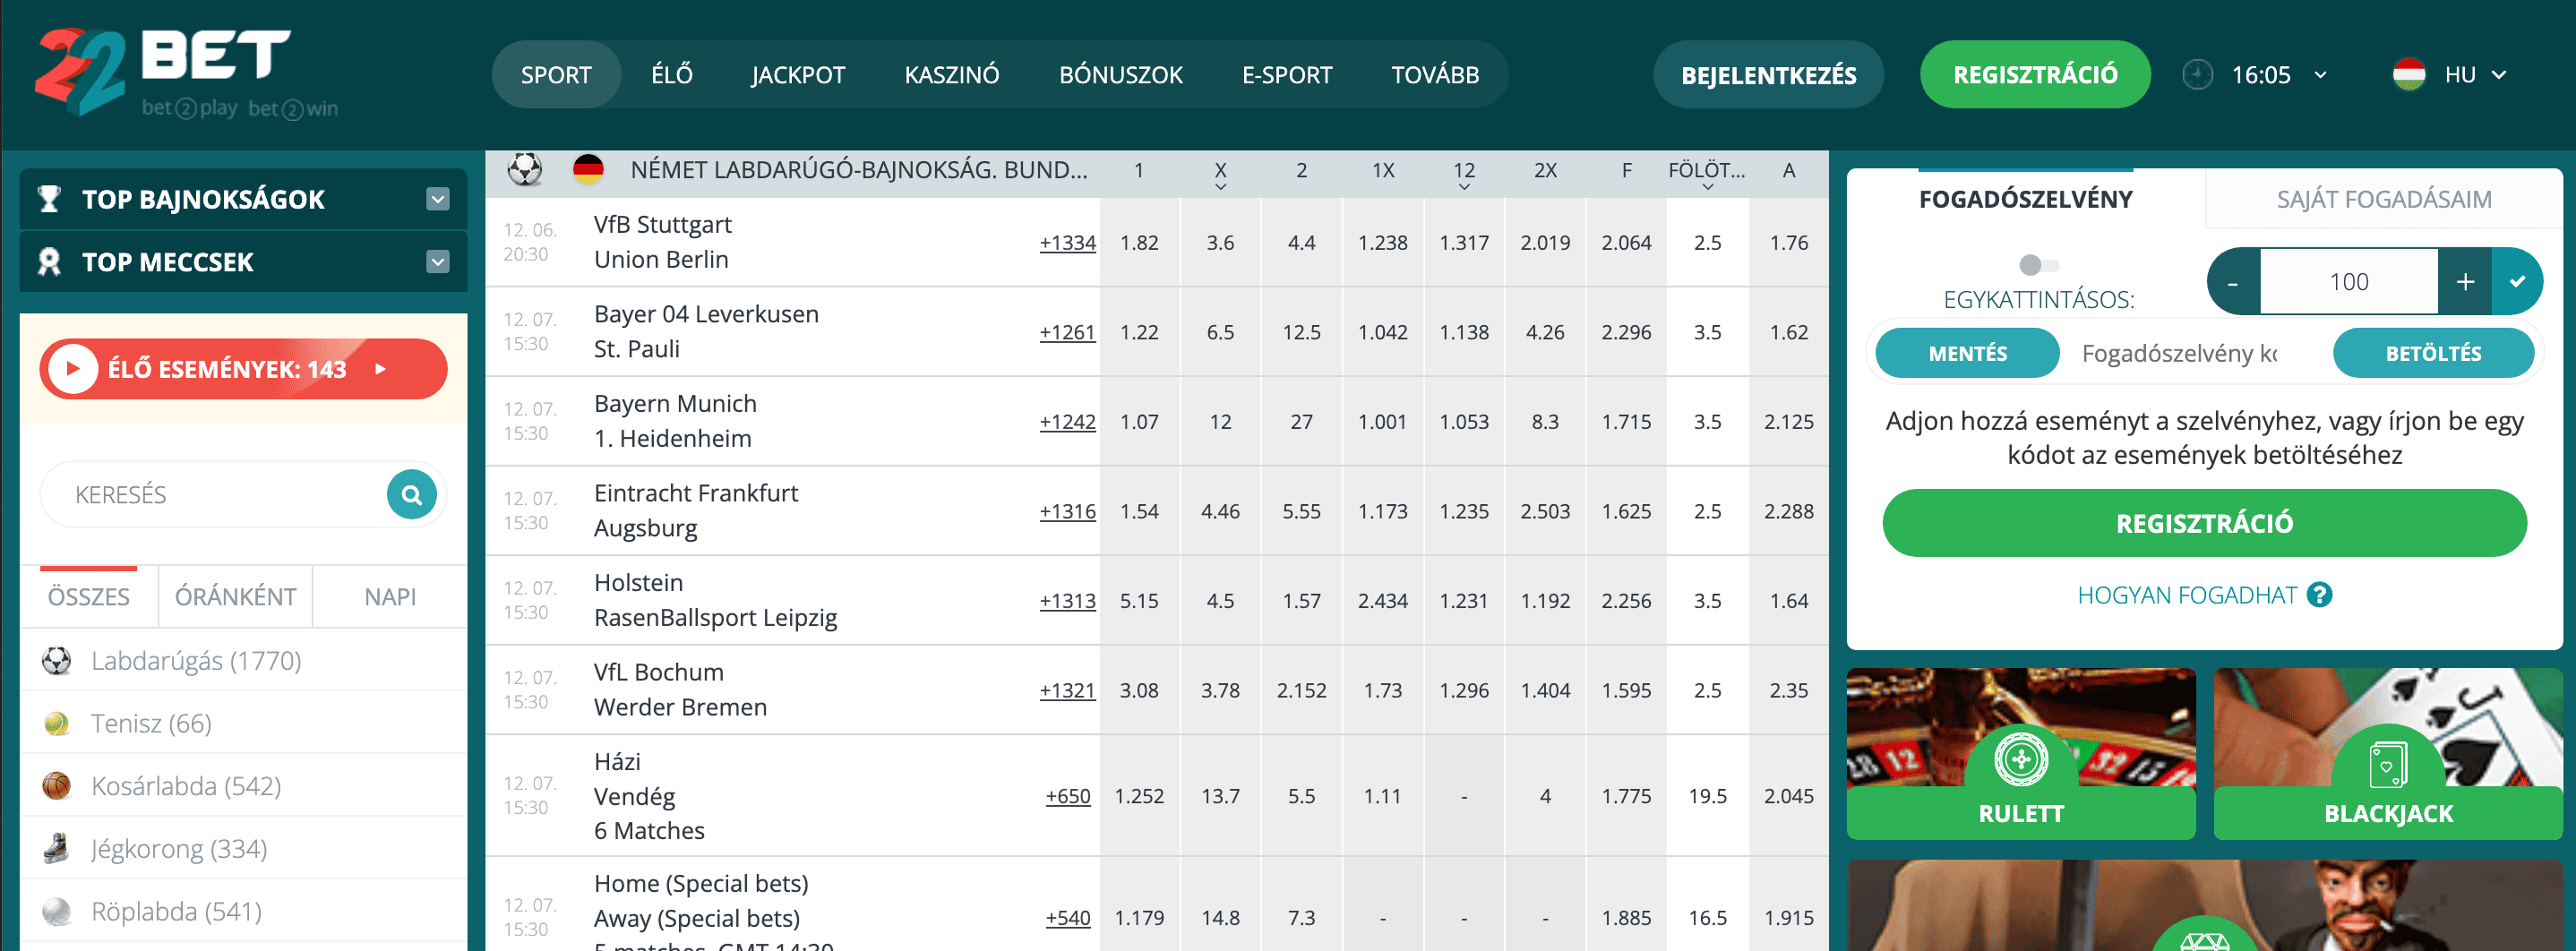Open the Bundesliga league title link
The width and height of the screenshot is (2576, 951).
point(858,170)
